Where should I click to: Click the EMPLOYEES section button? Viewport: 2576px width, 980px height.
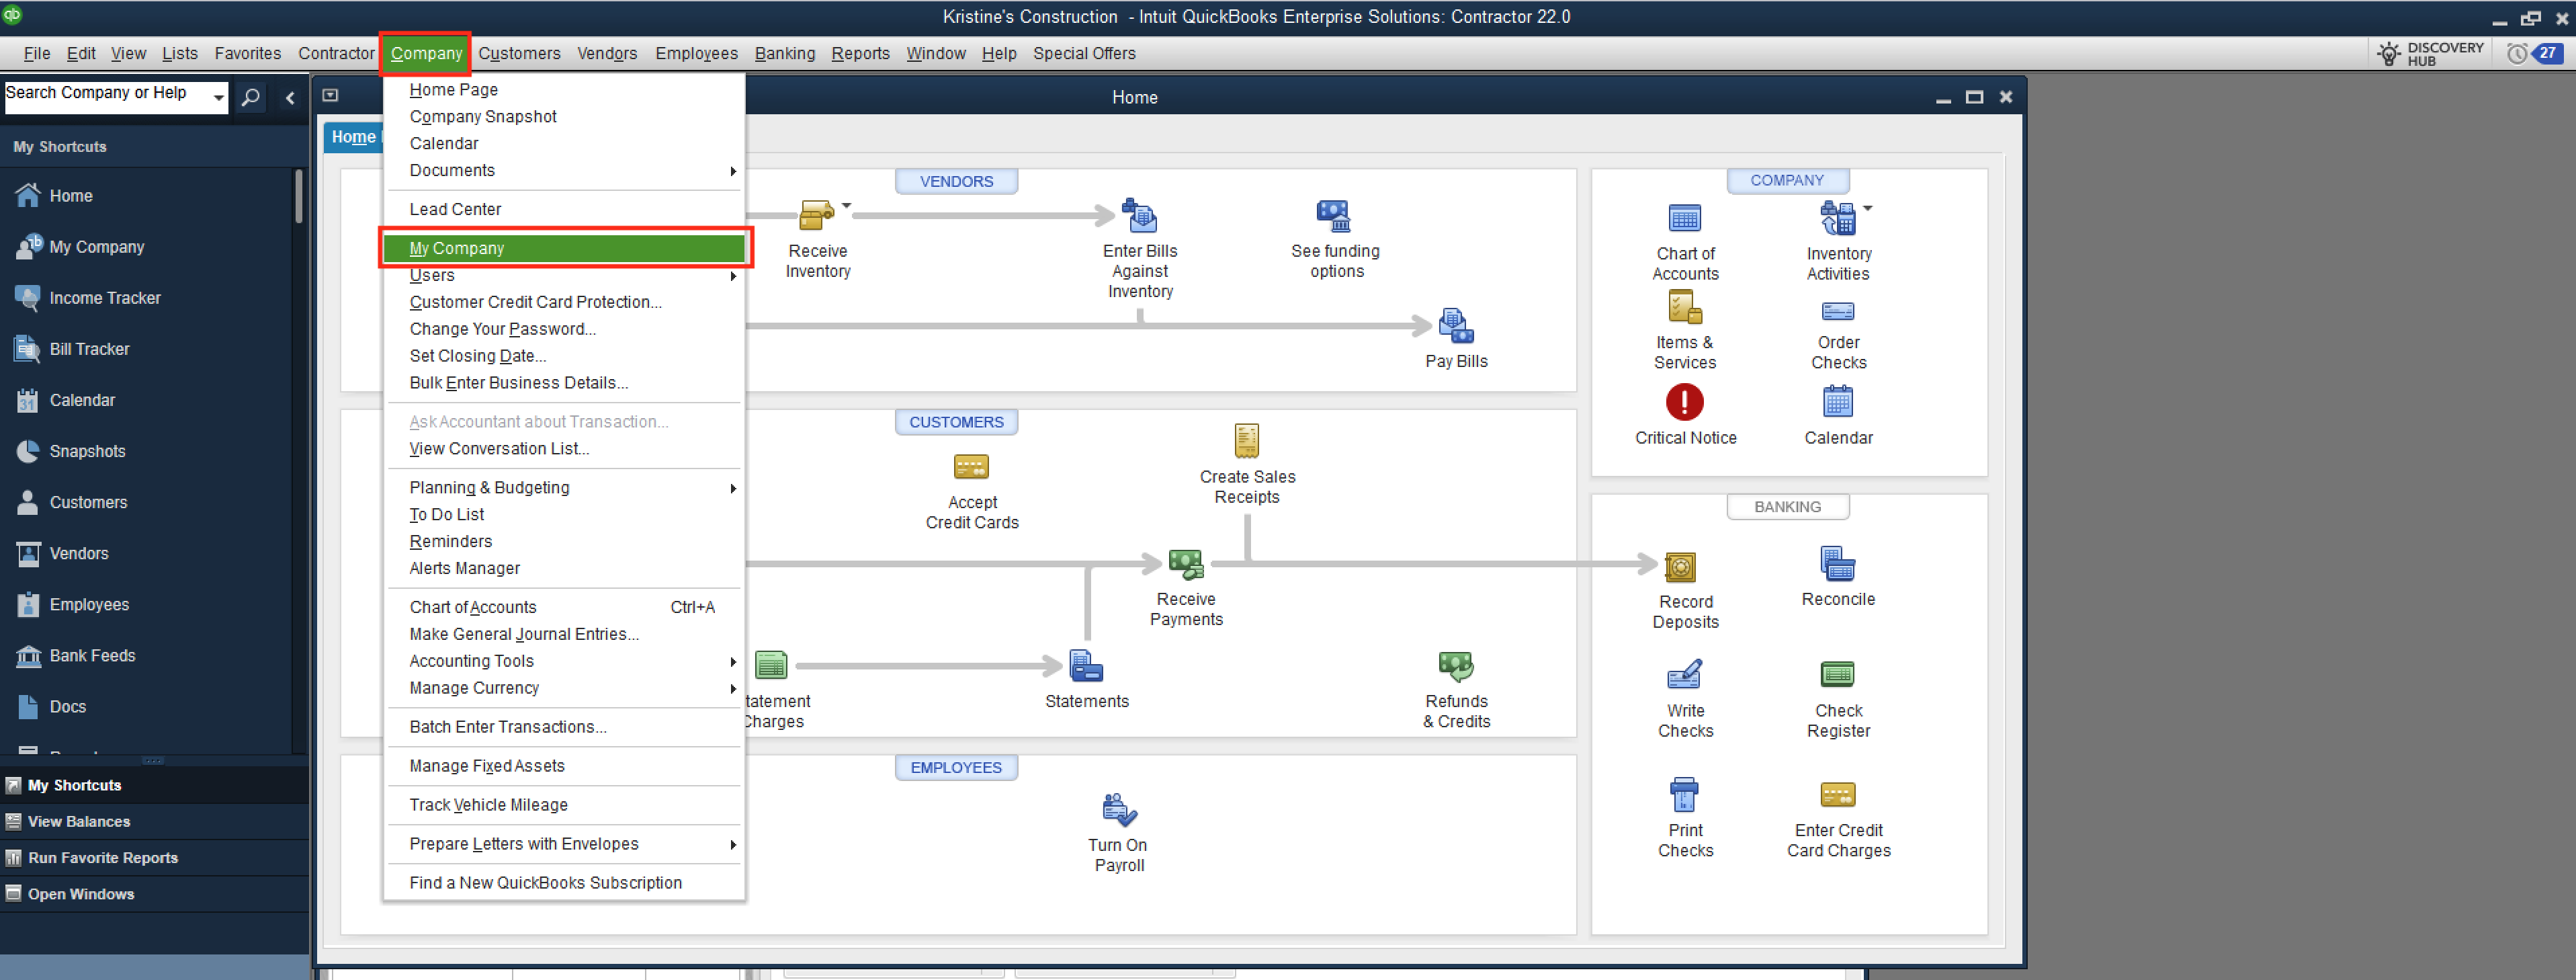point(956,767)
